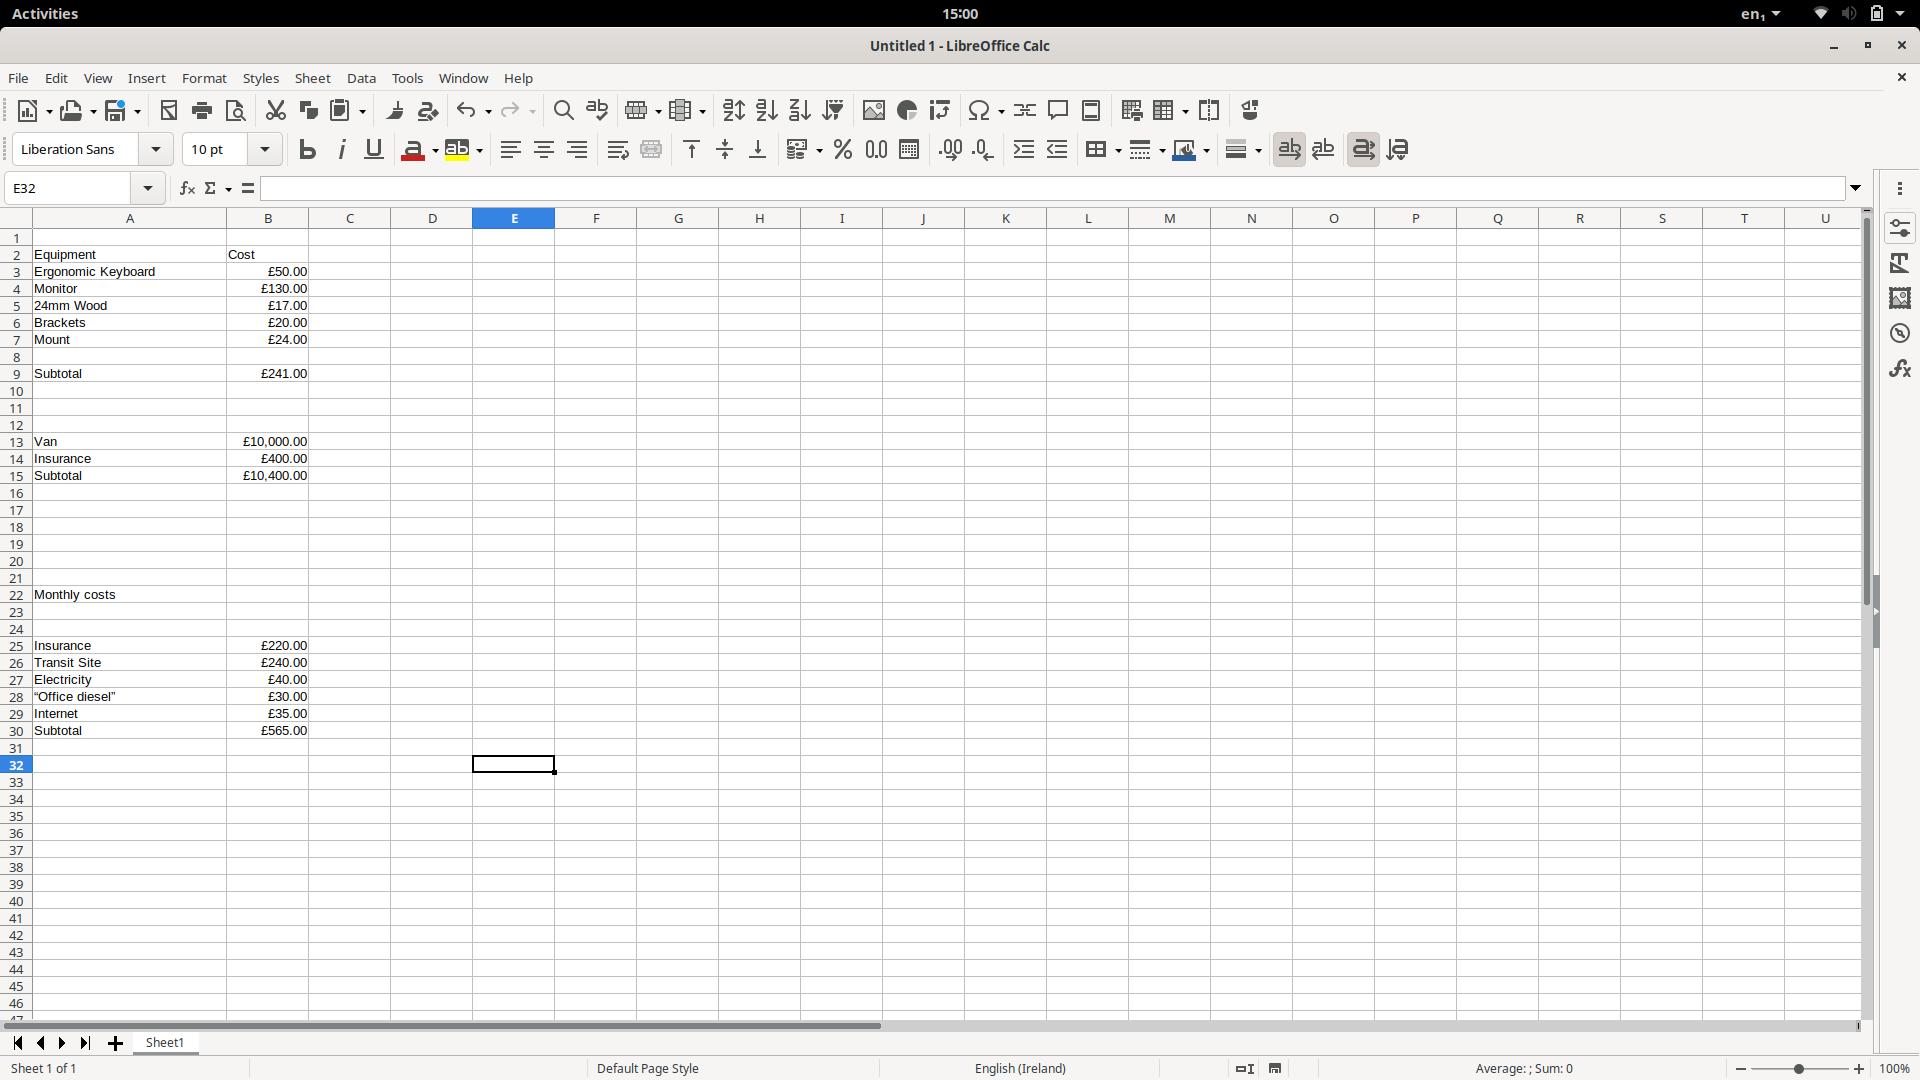Select row 9 header
Viewport: 1920px width, 1080px height.
(x=16, y=374)
